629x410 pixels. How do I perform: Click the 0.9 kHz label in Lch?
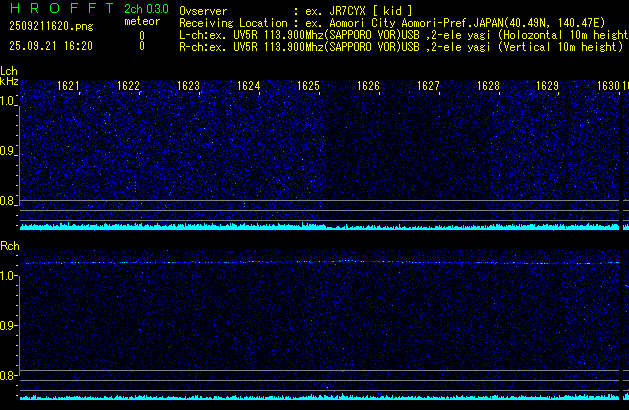pos(9,151)
